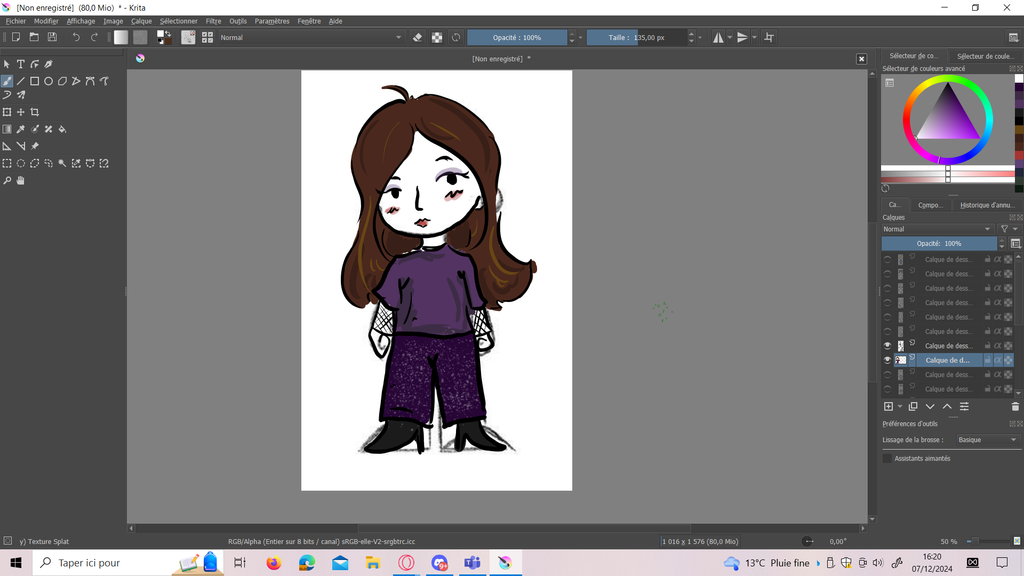1024x576 pixels.
Task: Open the Filtre menu
Action: coord(213,21)
